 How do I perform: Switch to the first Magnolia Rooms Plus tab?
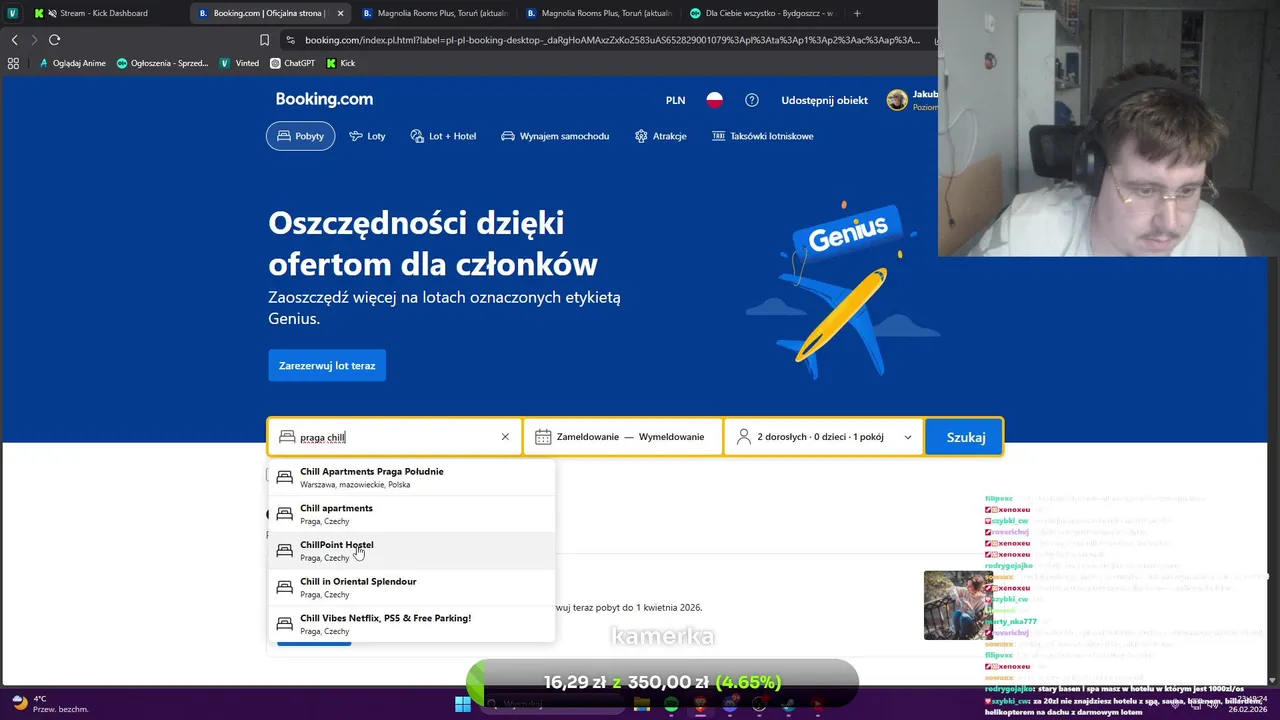pos(435,13)
